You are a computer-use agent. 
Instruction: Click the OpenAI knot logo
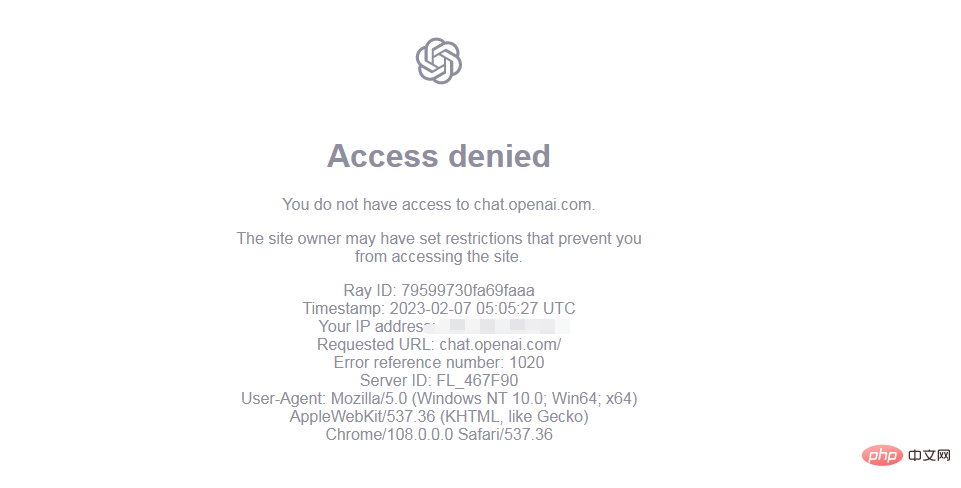tap(439, 61)
